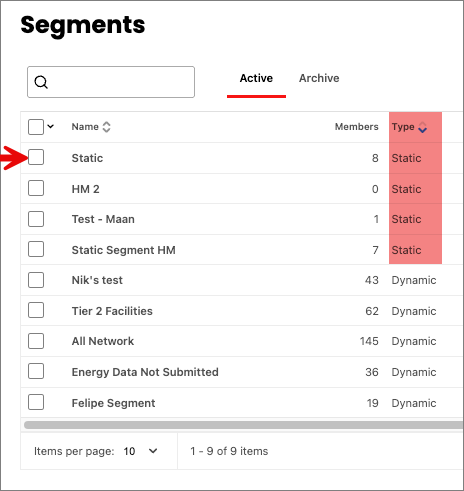Click the search magnifier icon
Screen dimensions: 464x491
(x=41, y=82)
